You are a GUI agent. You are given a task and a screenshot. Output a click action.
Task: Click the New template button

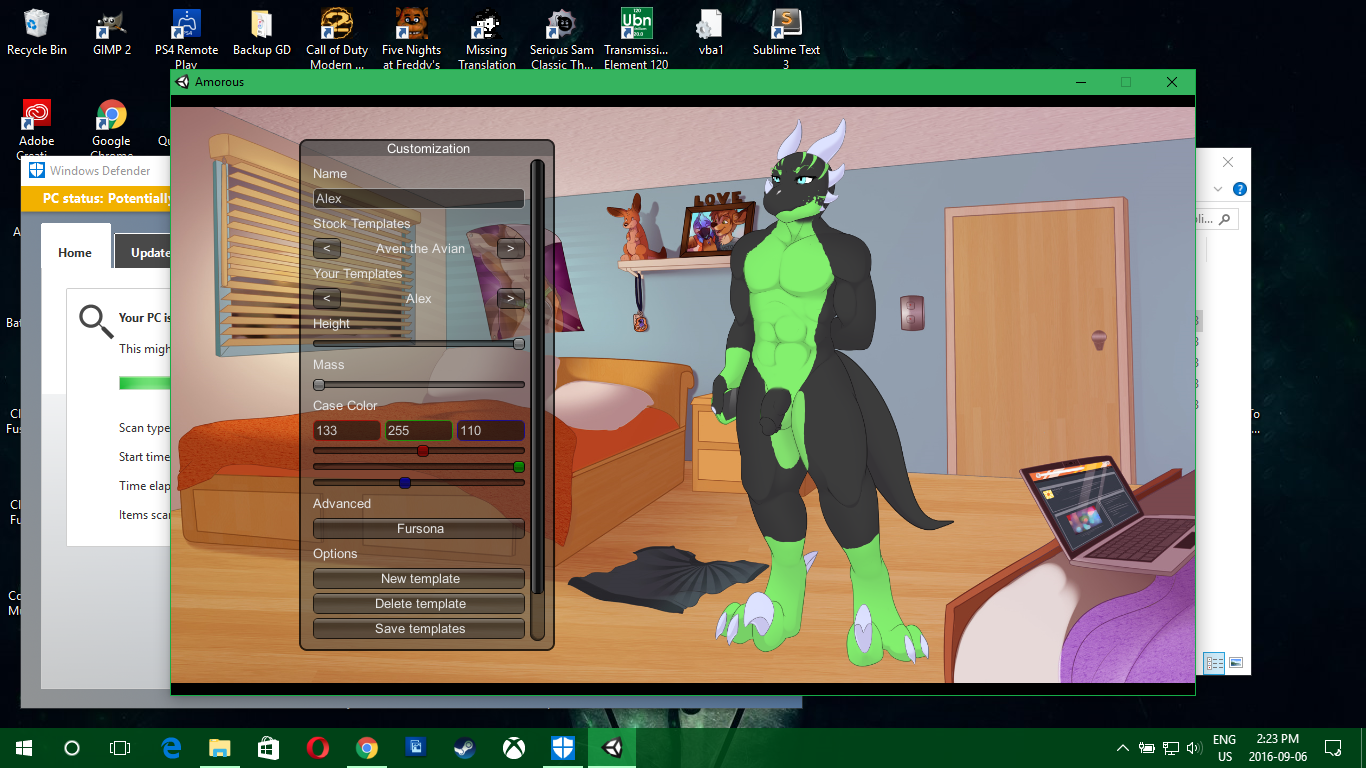(418, 578)
